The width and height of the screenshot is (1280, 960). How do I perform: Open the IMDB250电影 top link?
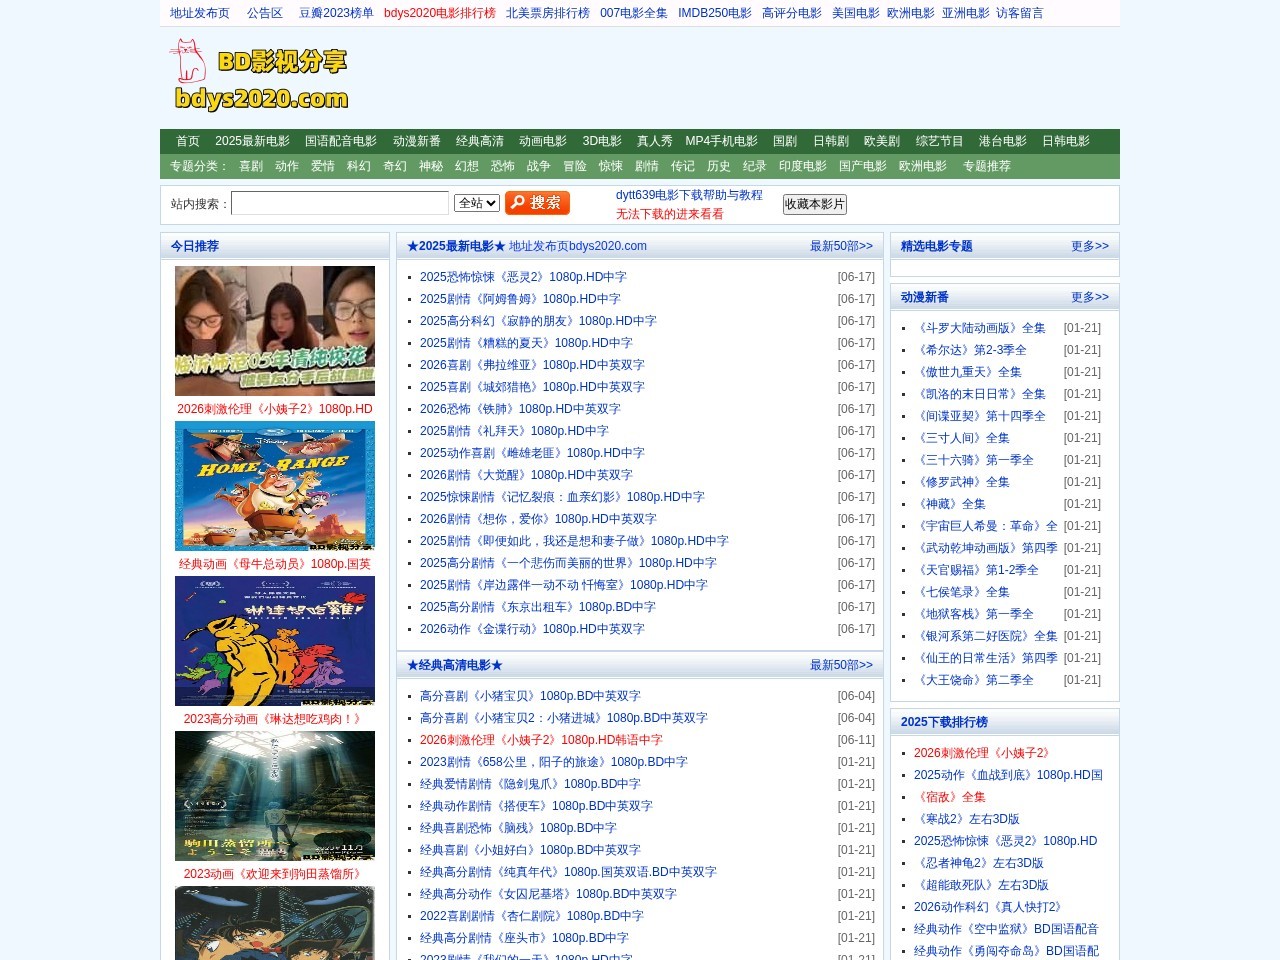(x=715, y=13)
